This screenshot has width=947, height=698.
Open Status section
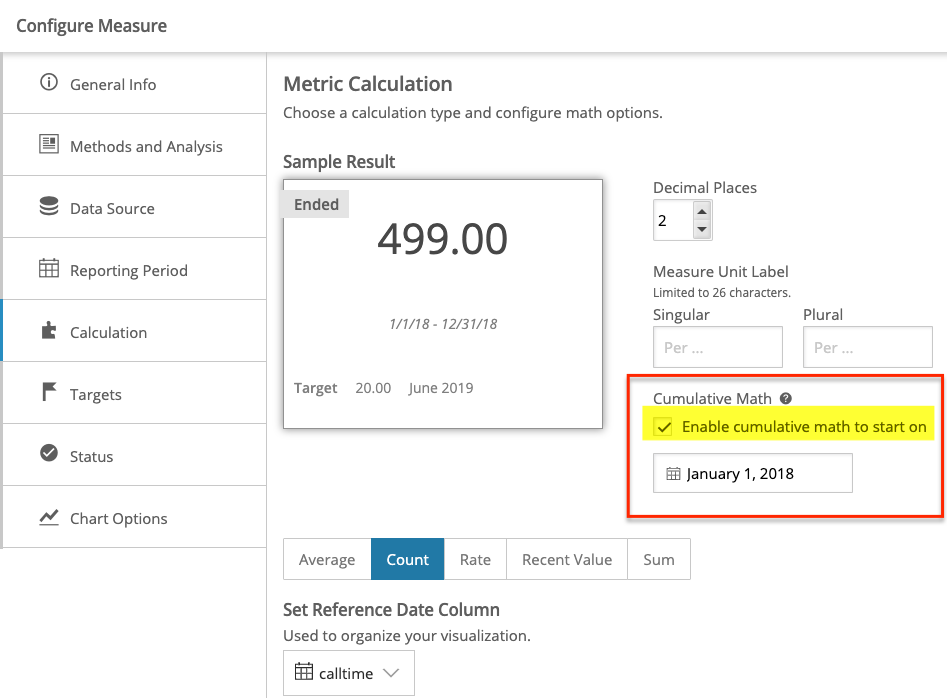[135, 455]
